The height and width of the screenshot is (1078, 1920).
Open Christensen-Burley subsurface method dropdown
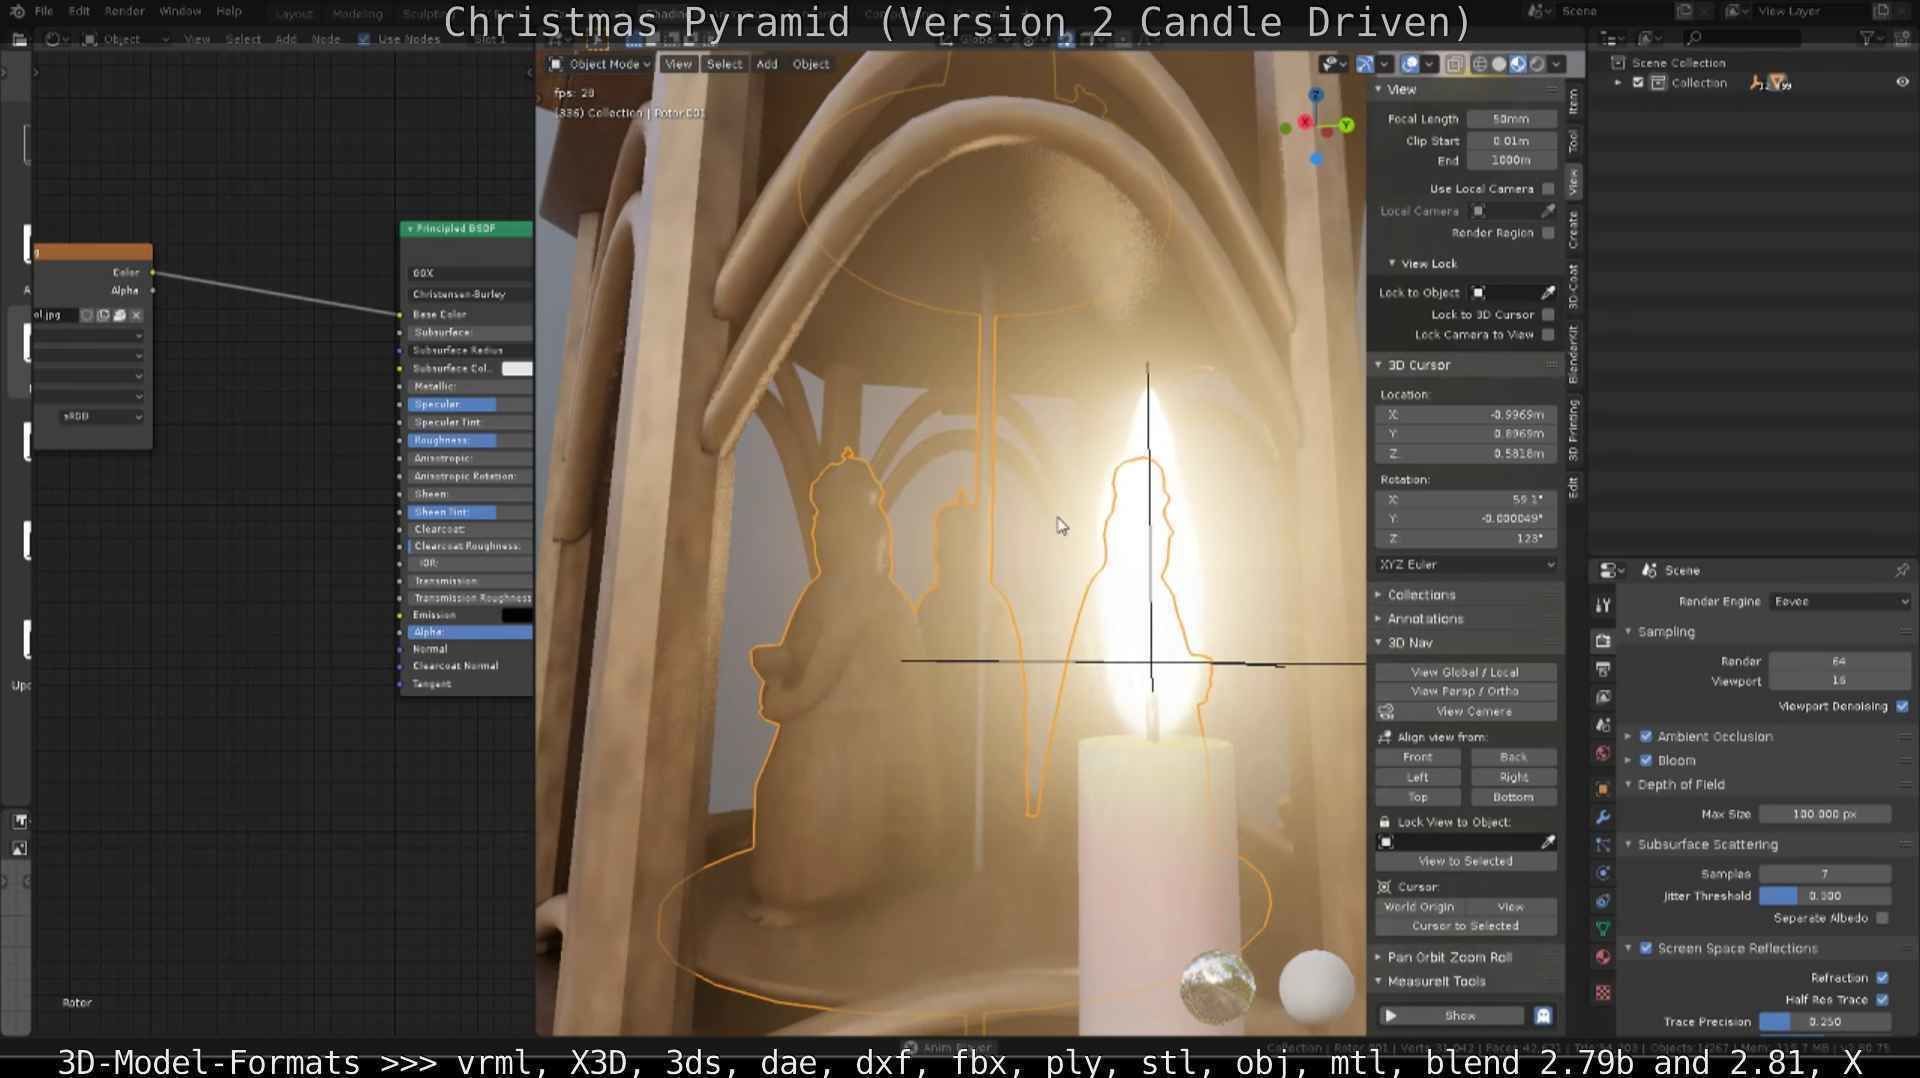[x=469, y=294]
